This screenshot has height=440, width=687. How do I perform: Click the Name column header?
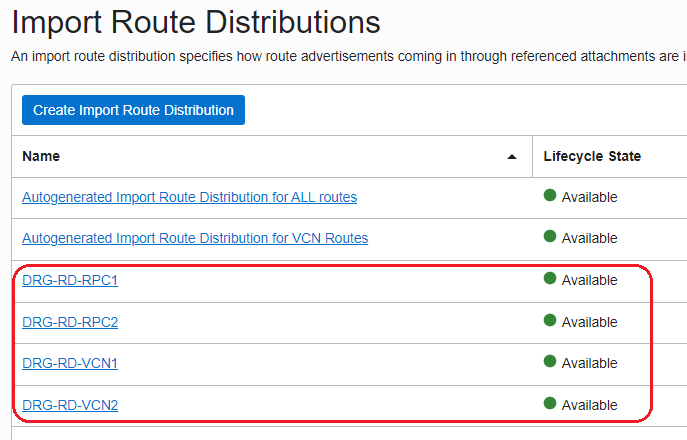[x=41, y=156]
